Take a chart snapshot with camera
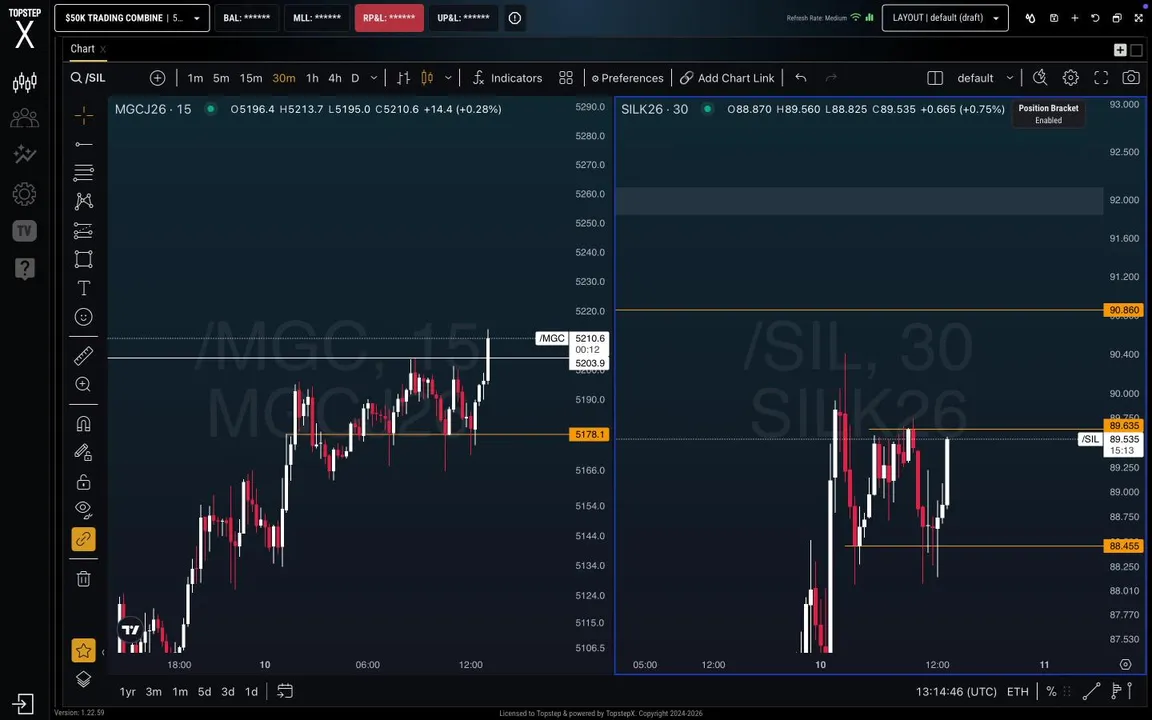 [x=1131, y=78]
